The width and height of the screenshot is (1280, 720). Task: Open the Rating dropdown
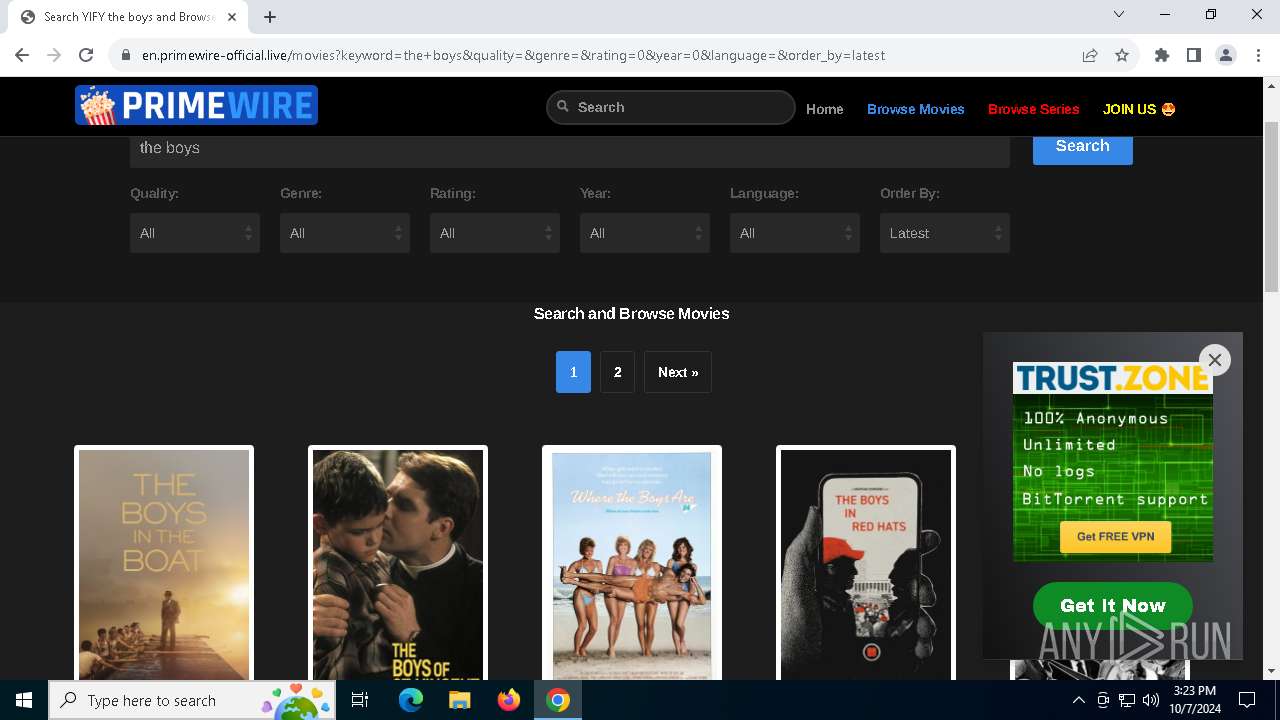pyautogui.click(x=495, y=233)
